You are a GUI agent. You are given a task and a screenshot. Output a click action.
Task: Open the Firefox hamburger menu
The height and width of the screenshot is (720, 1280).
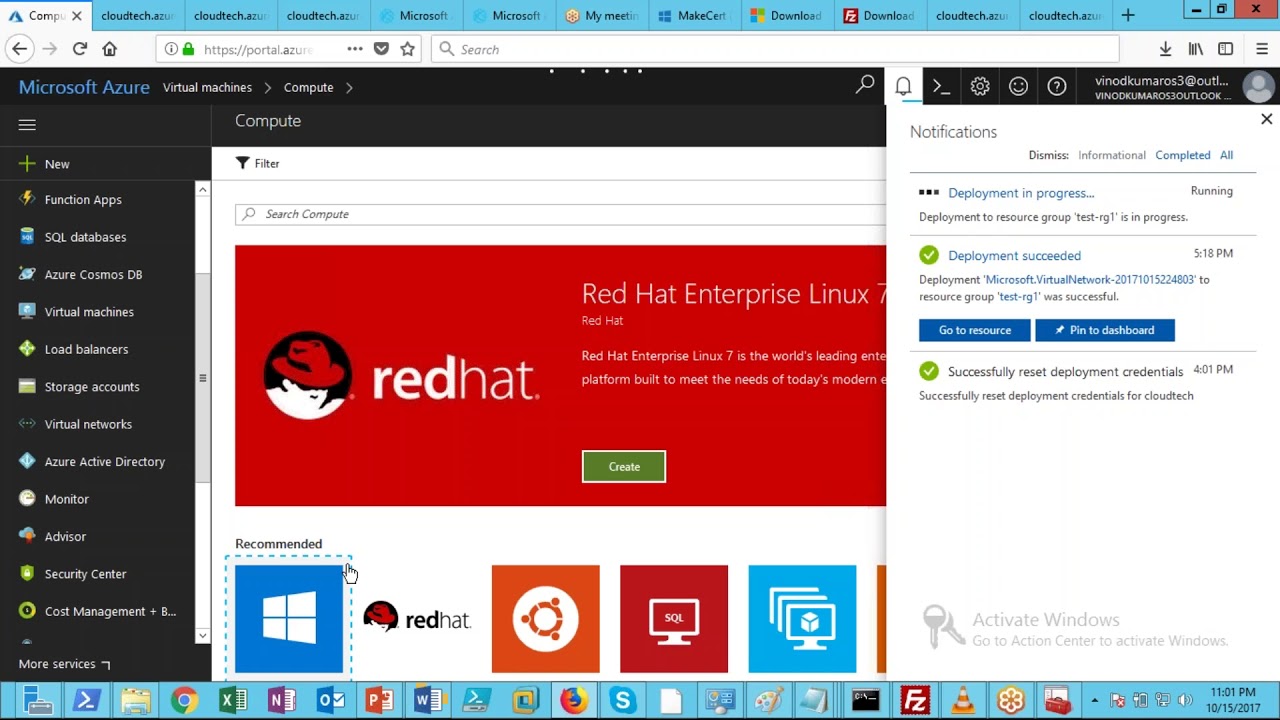click(1261, 49)
